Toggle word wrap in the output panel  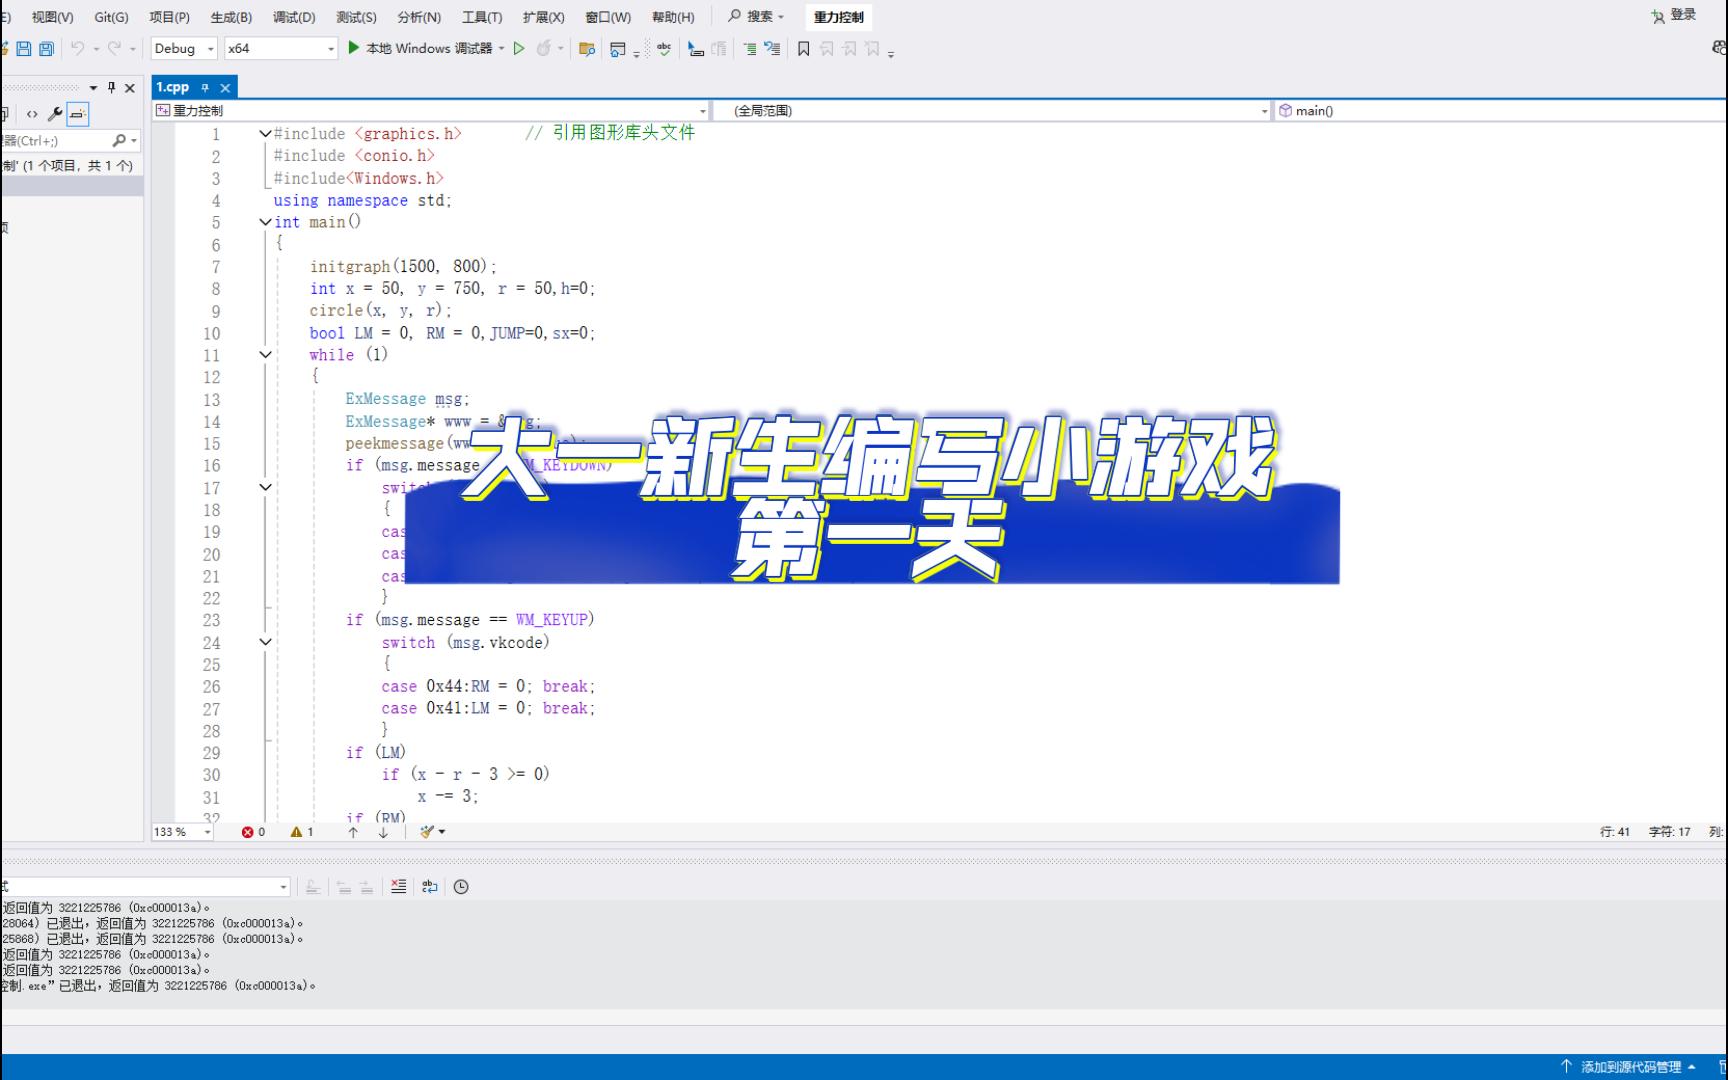(430, 886)
